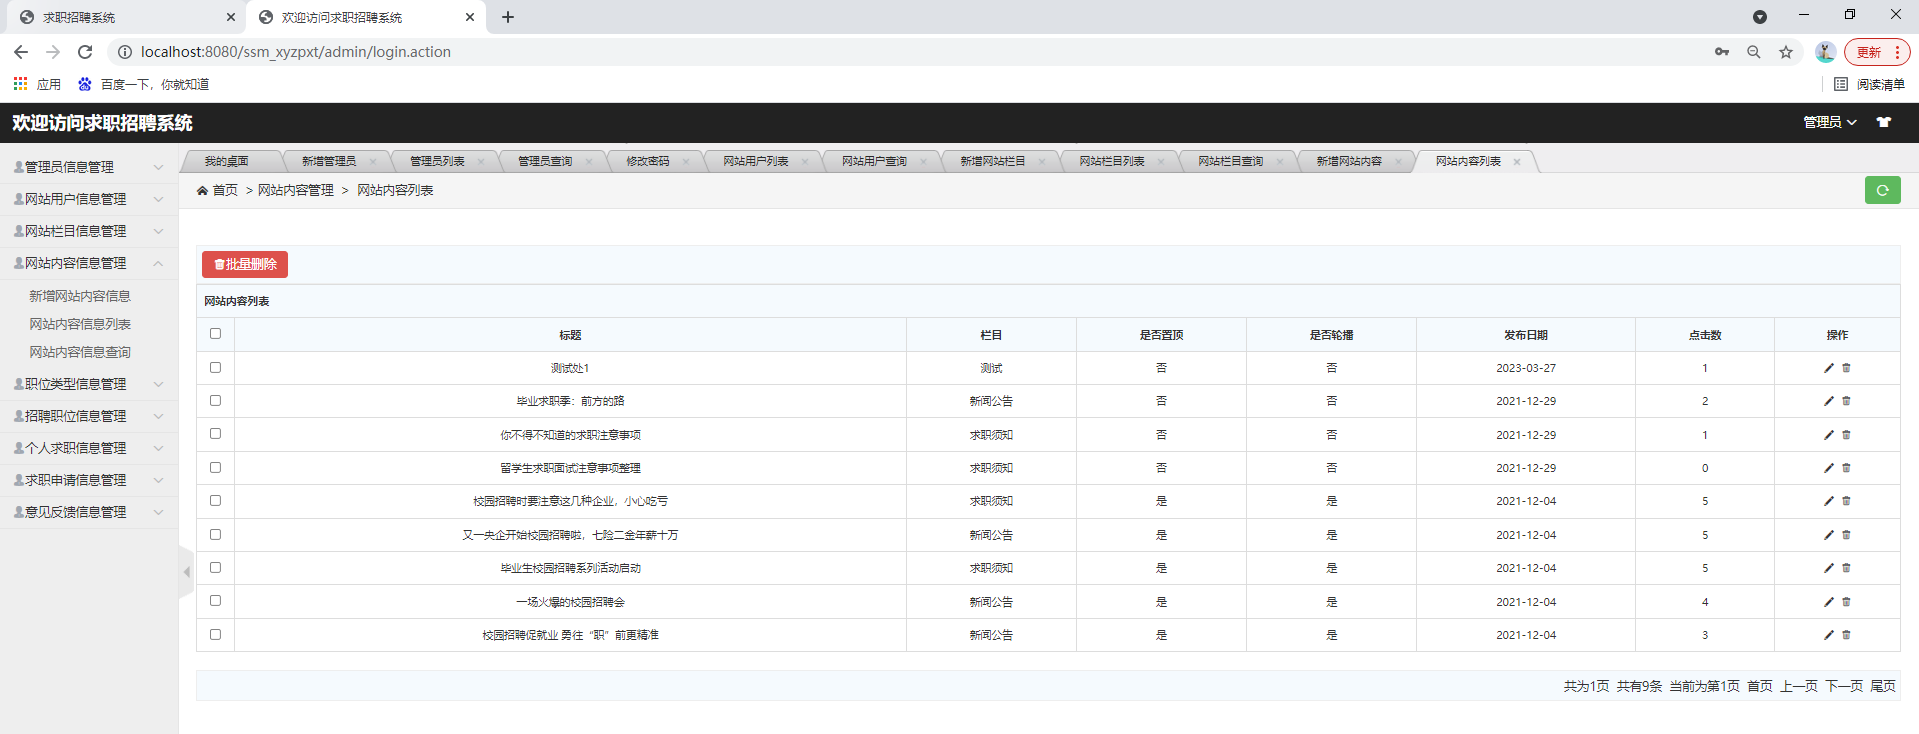Edit the 又一央企开始校园招聘啦 row
The image size is (1919, 734).
coord(1828,535)
